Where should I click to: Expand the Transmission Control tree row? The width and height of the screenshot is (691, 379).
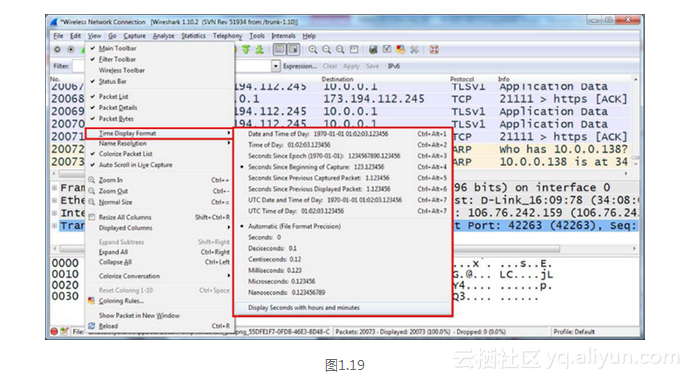[54, 226]
